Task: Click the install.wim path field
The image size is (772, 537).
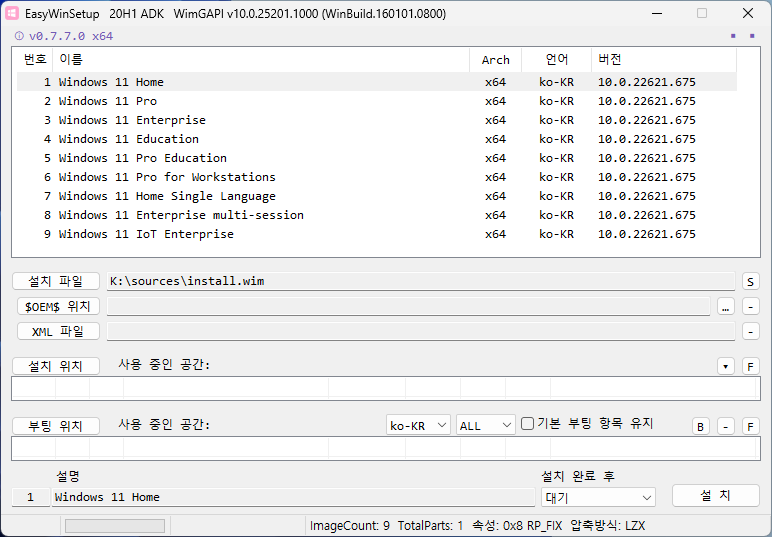Action: click(x=421, y=282)
